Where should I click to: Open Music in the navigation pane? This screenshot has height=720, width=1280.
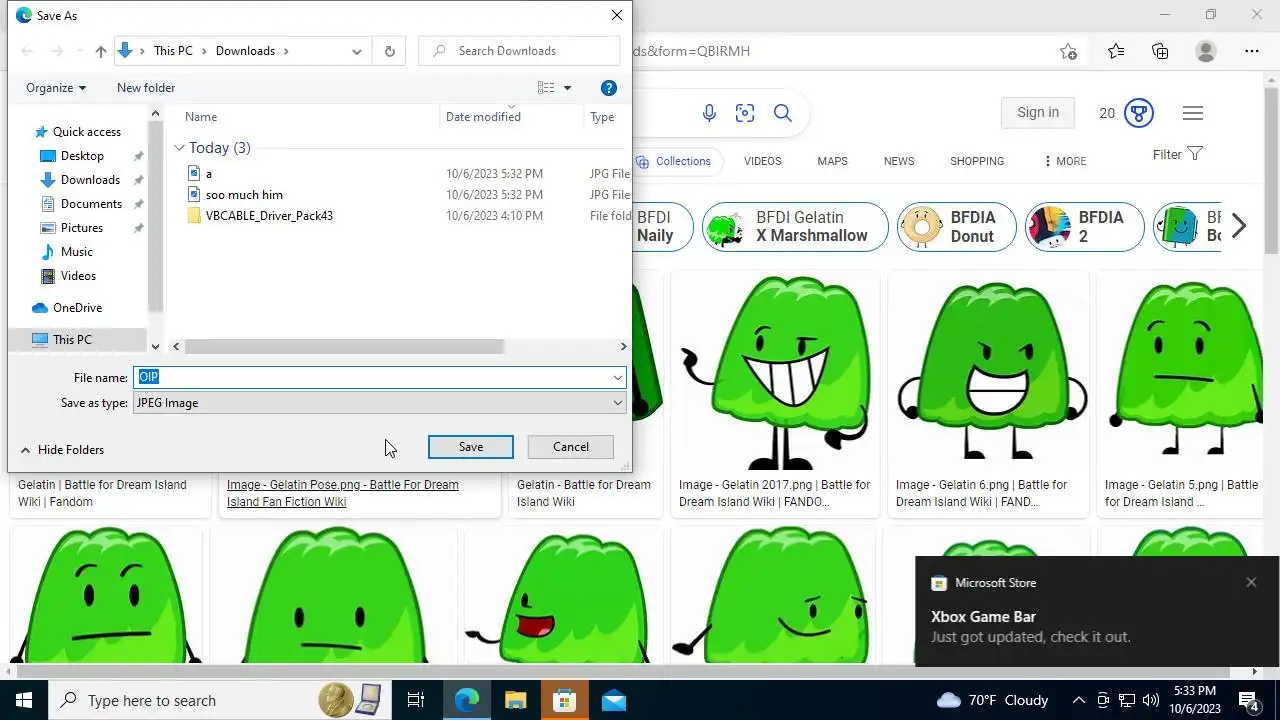76,252
